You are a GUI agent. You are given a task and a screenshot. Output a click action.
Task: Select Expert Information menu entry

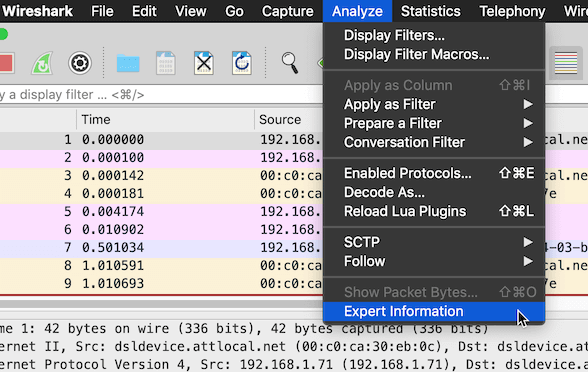pyautogui.click(x=434, y=312)
